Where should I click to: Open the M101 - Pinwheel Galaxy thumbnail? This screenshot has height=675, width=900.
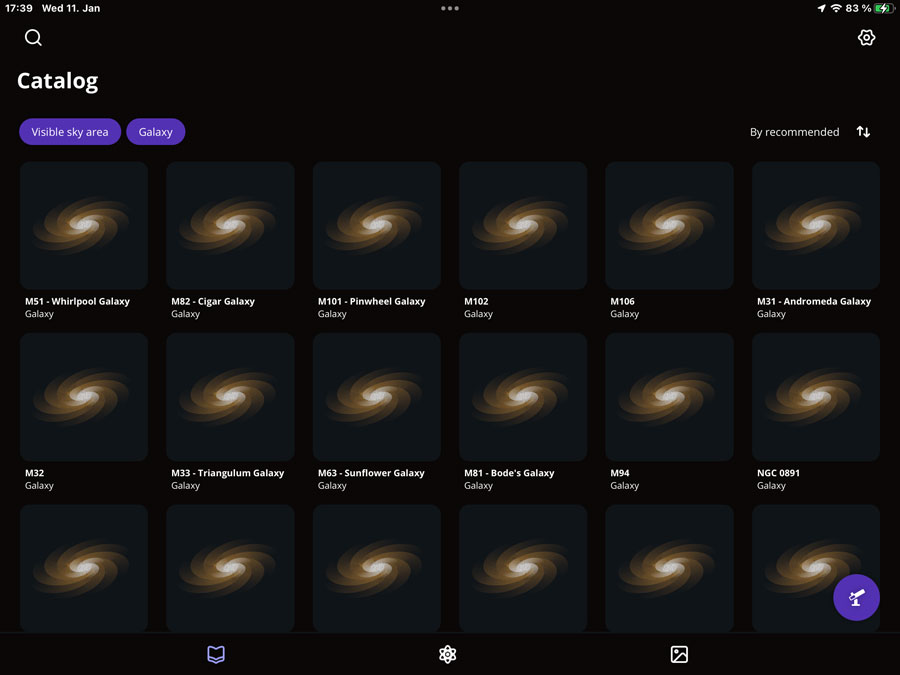(x=377, y=226)
